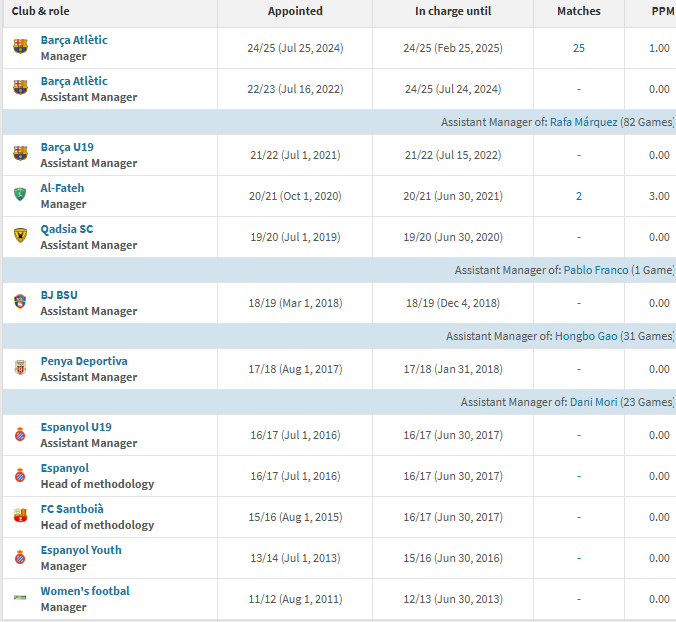This screenshot has height=622, width=676.
Task: Click the Espanyol crest in the Head of methodology row
Action: pos(20,475)
